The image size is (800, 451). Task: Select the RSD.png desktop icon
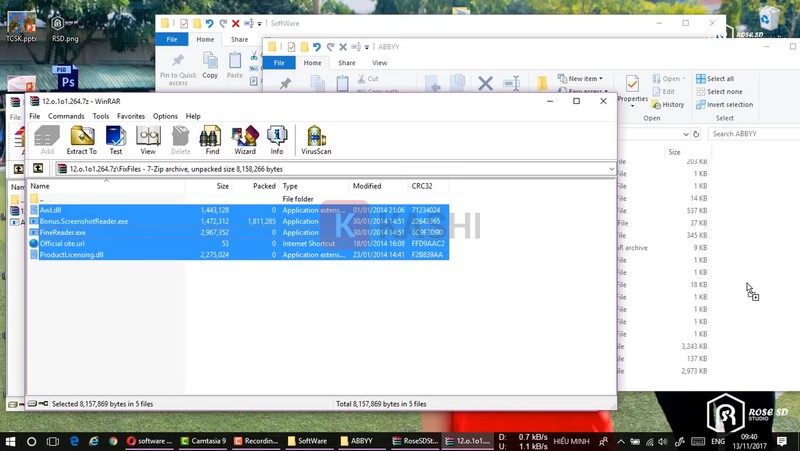click(65, 28)
